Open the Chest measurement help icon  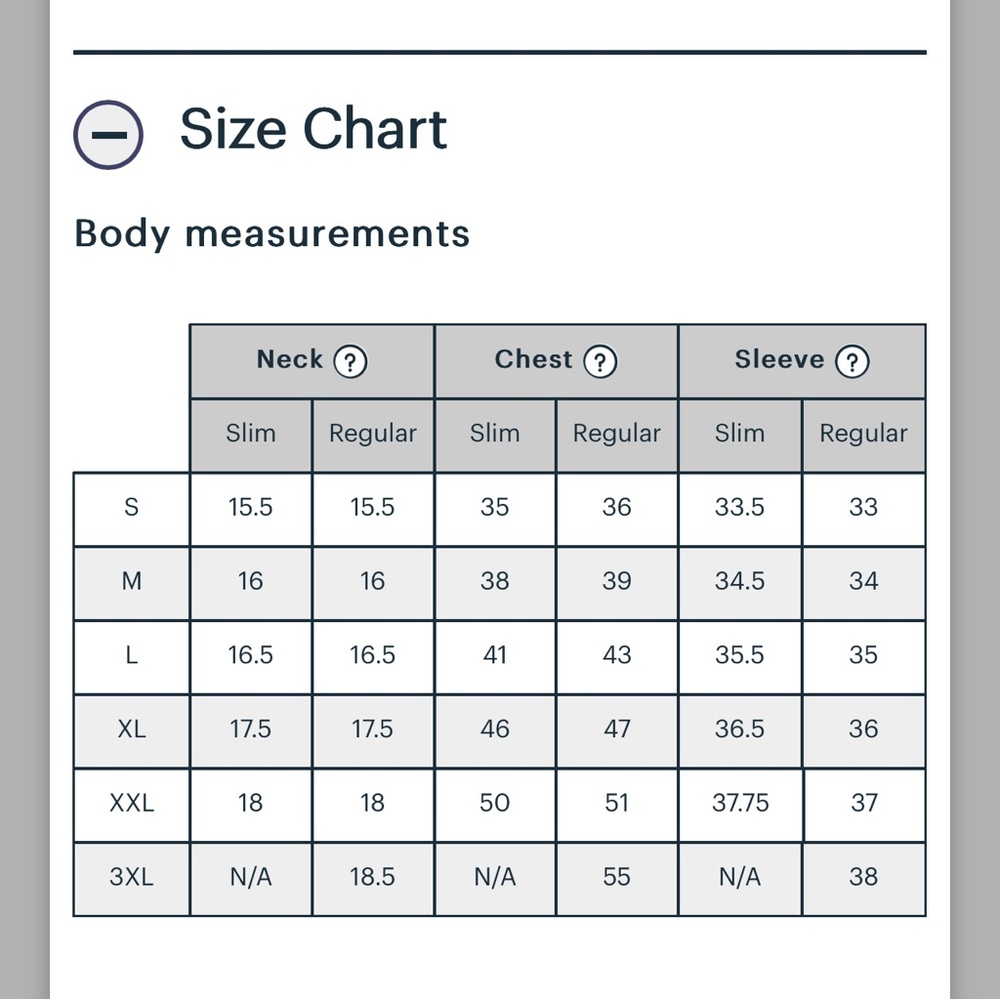(x=600, y=362)
